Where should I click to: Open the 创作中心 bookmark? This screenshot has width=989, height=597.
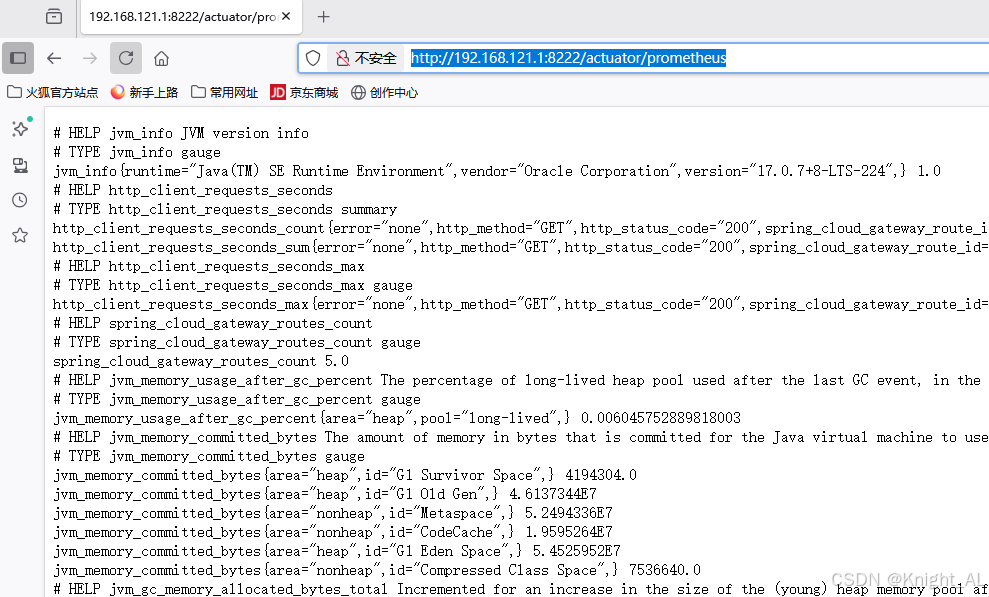385,93
